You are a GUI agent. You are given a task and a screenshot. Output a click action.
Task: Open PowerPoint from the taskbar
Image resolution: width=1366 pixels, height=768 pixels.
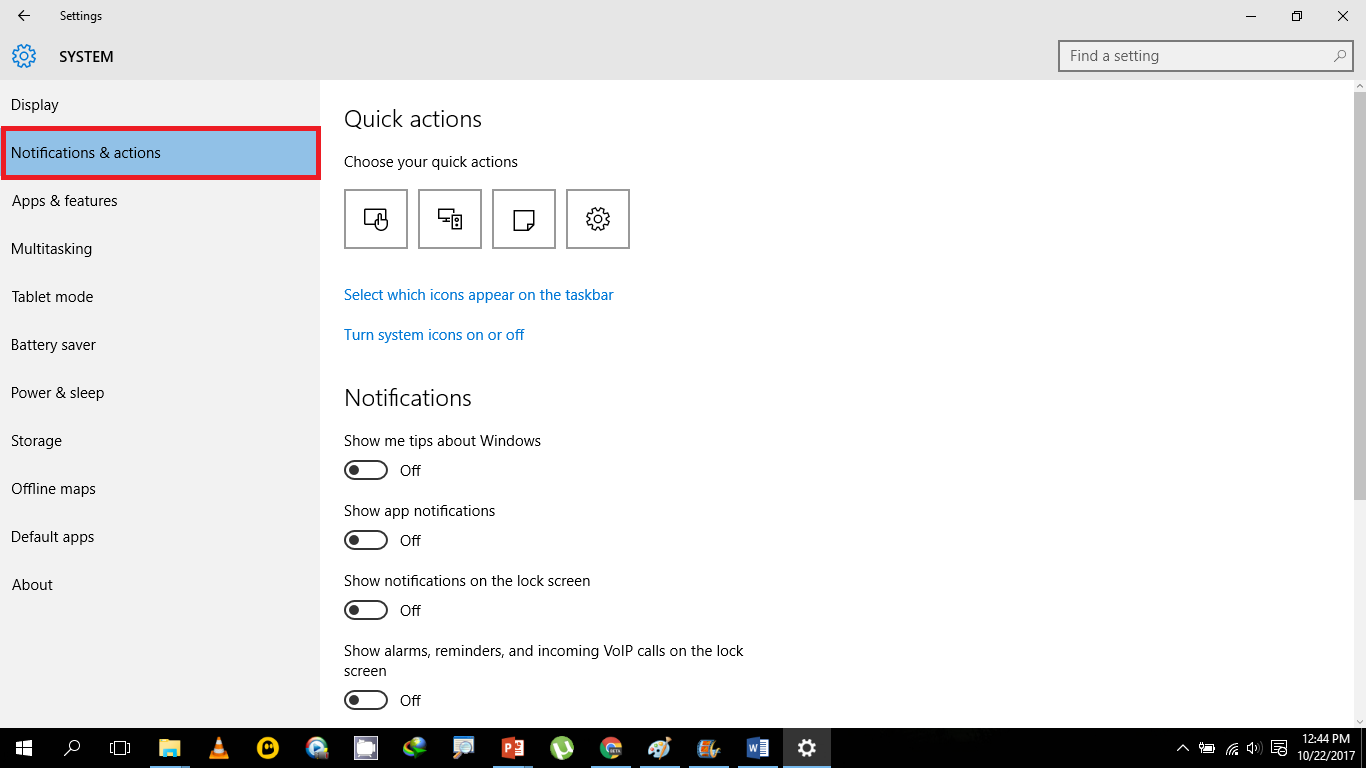pos(513,747)
